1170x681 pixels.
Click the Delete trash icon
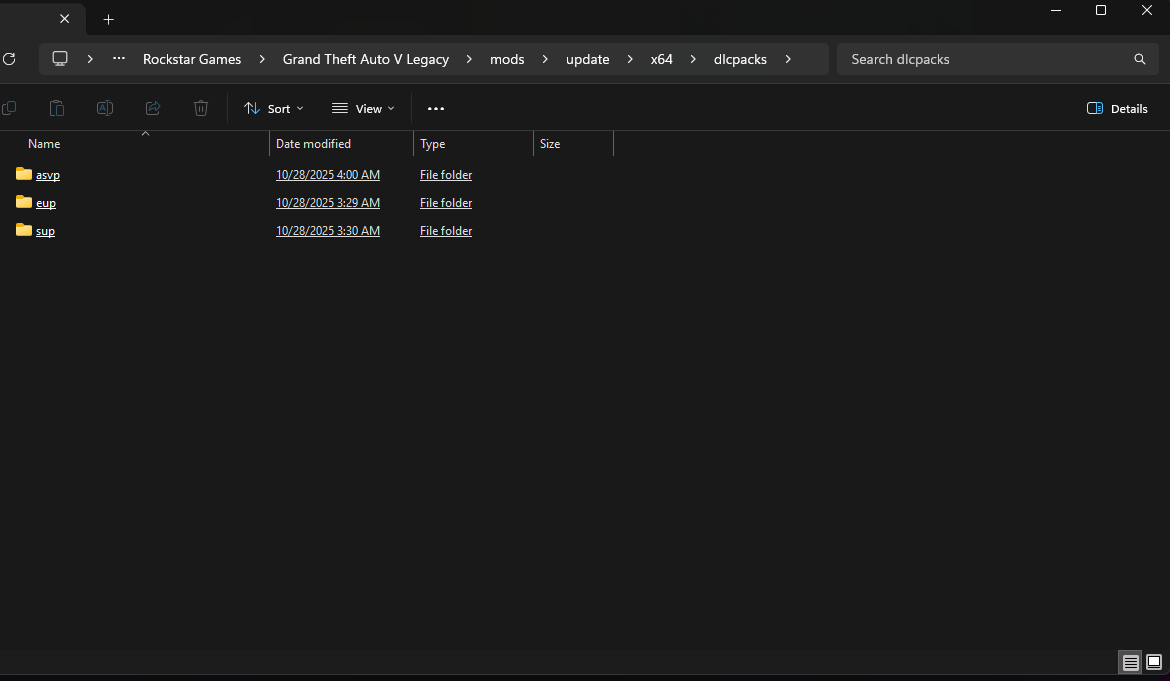pos(201,108)
